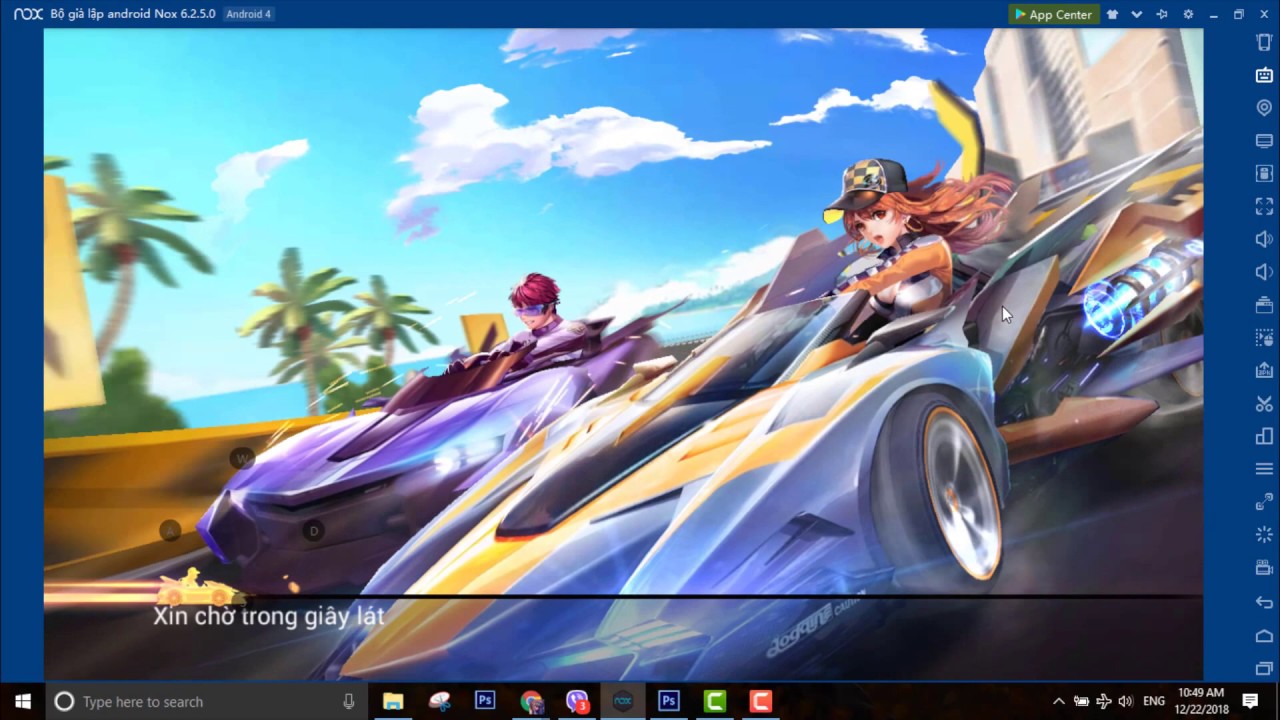
Task: Click the Android home button in Nox sidebar
Action: [x=1264, y=635]
